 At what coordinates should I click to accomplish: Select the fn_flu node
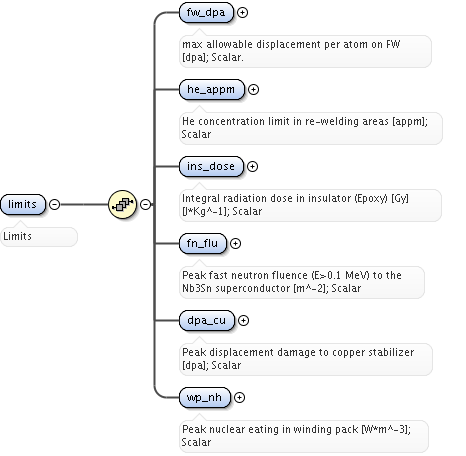pos(203,244)
